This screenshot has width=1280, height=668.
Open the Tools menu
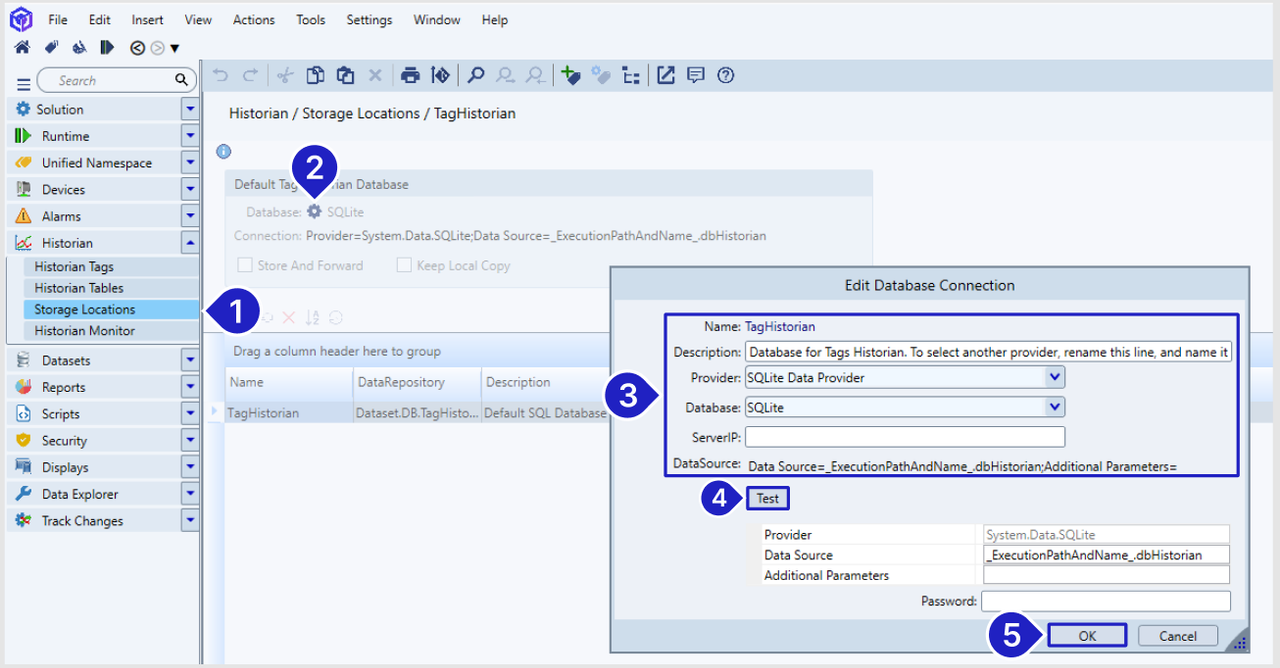310,20
